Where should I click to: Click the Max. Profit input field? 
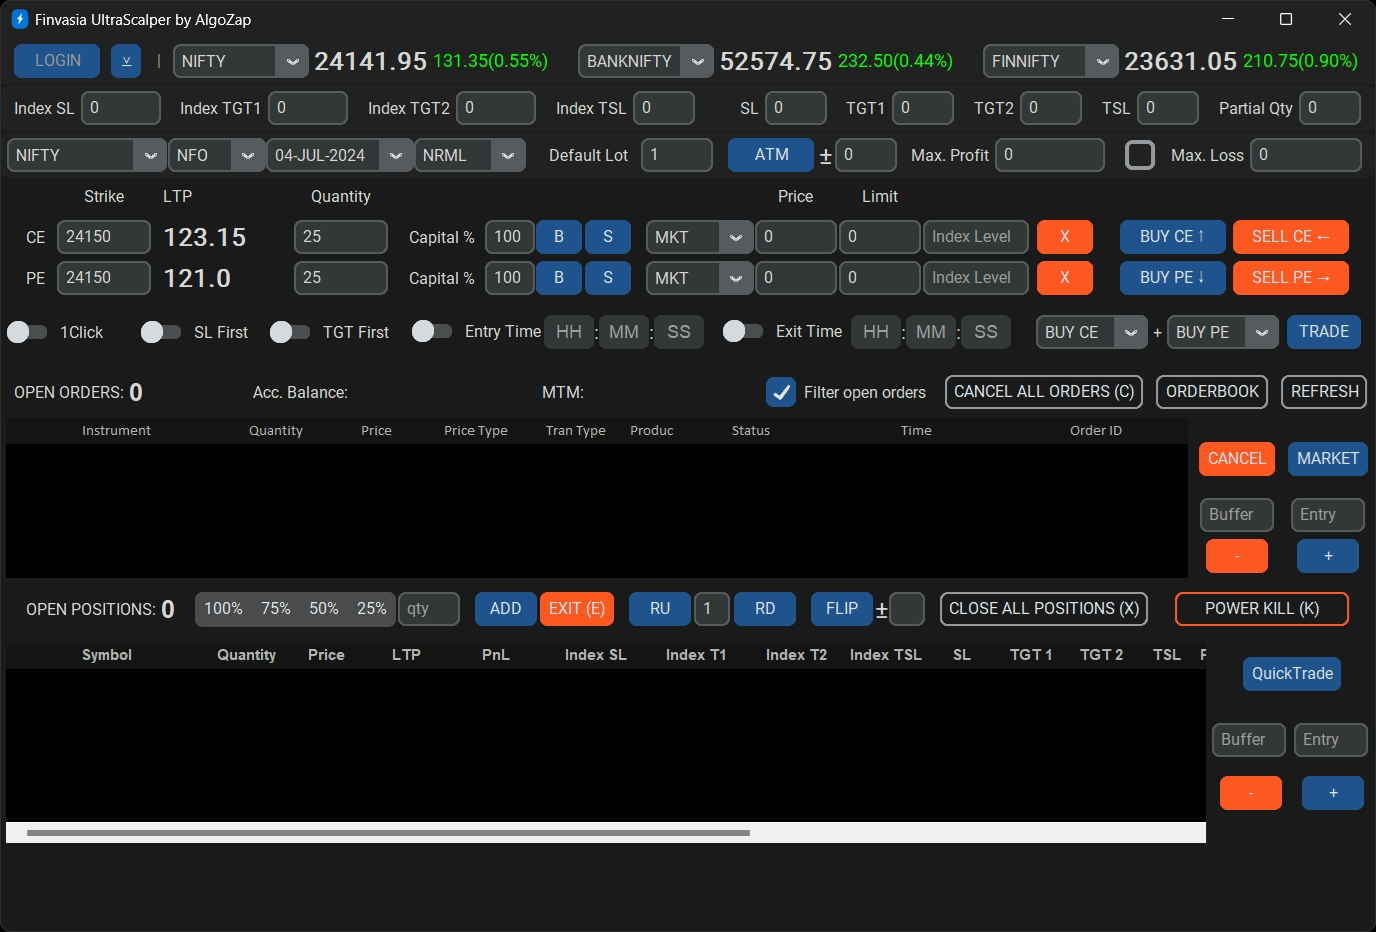tap(1050, 155)
